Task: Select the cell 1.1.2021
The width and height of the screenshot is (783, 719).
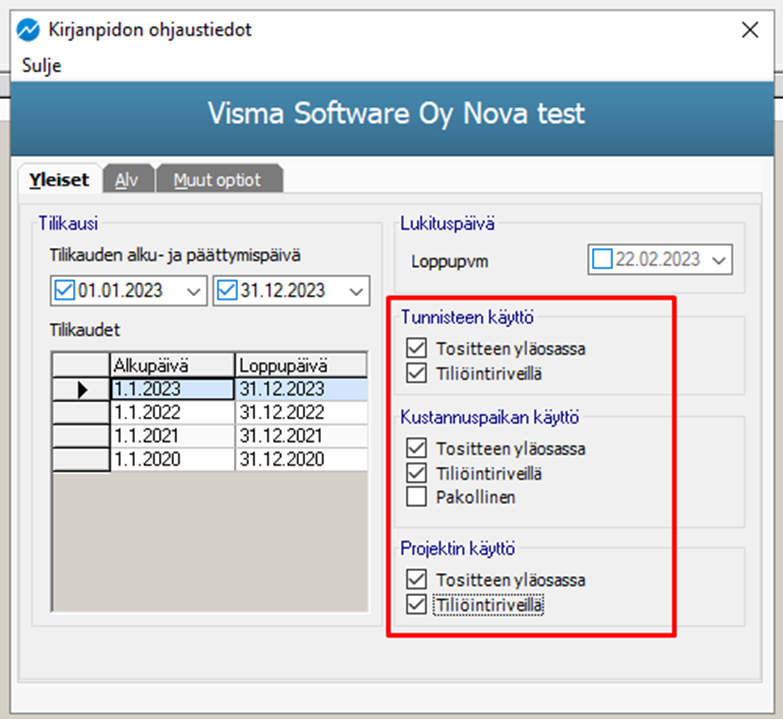Action: coord(172,436)
